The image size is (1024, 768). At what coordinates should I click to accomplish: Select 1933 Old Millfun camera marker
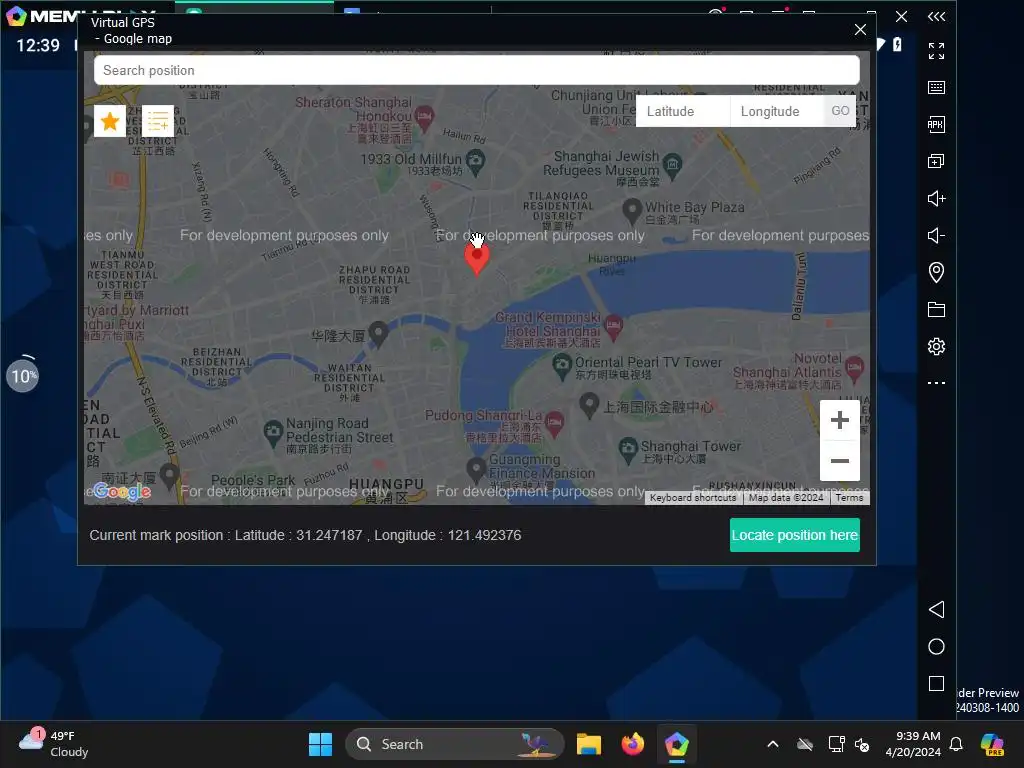476,161
